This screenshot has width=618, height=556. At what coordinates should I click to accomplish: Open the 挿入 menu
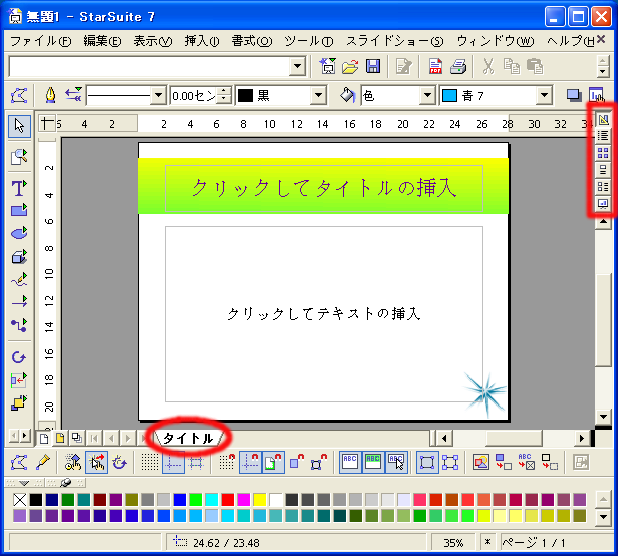(x=202, y=41)
